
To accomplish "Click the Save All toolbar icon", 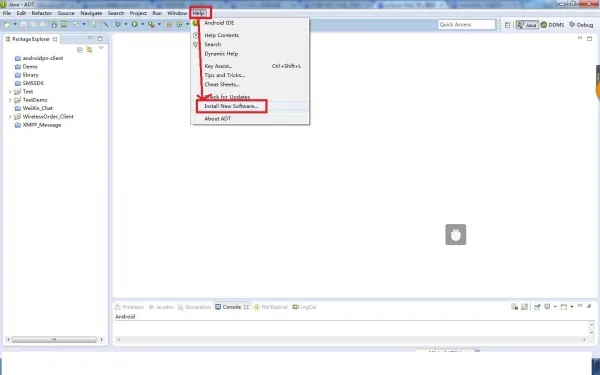I will tap(33, 24).
